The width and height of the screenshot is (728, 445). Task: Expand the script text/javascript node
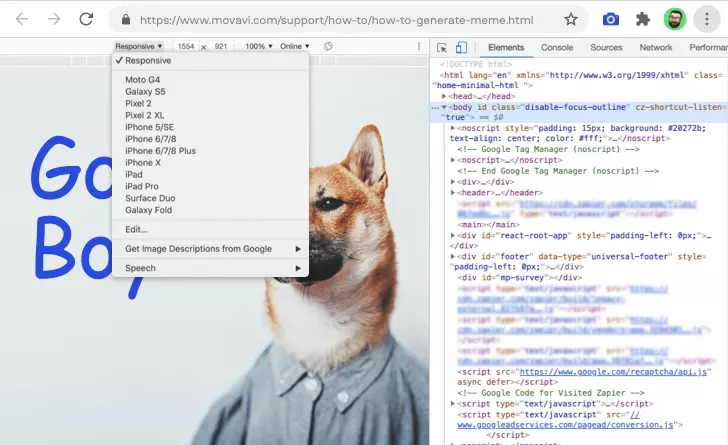tap(453, 404)
